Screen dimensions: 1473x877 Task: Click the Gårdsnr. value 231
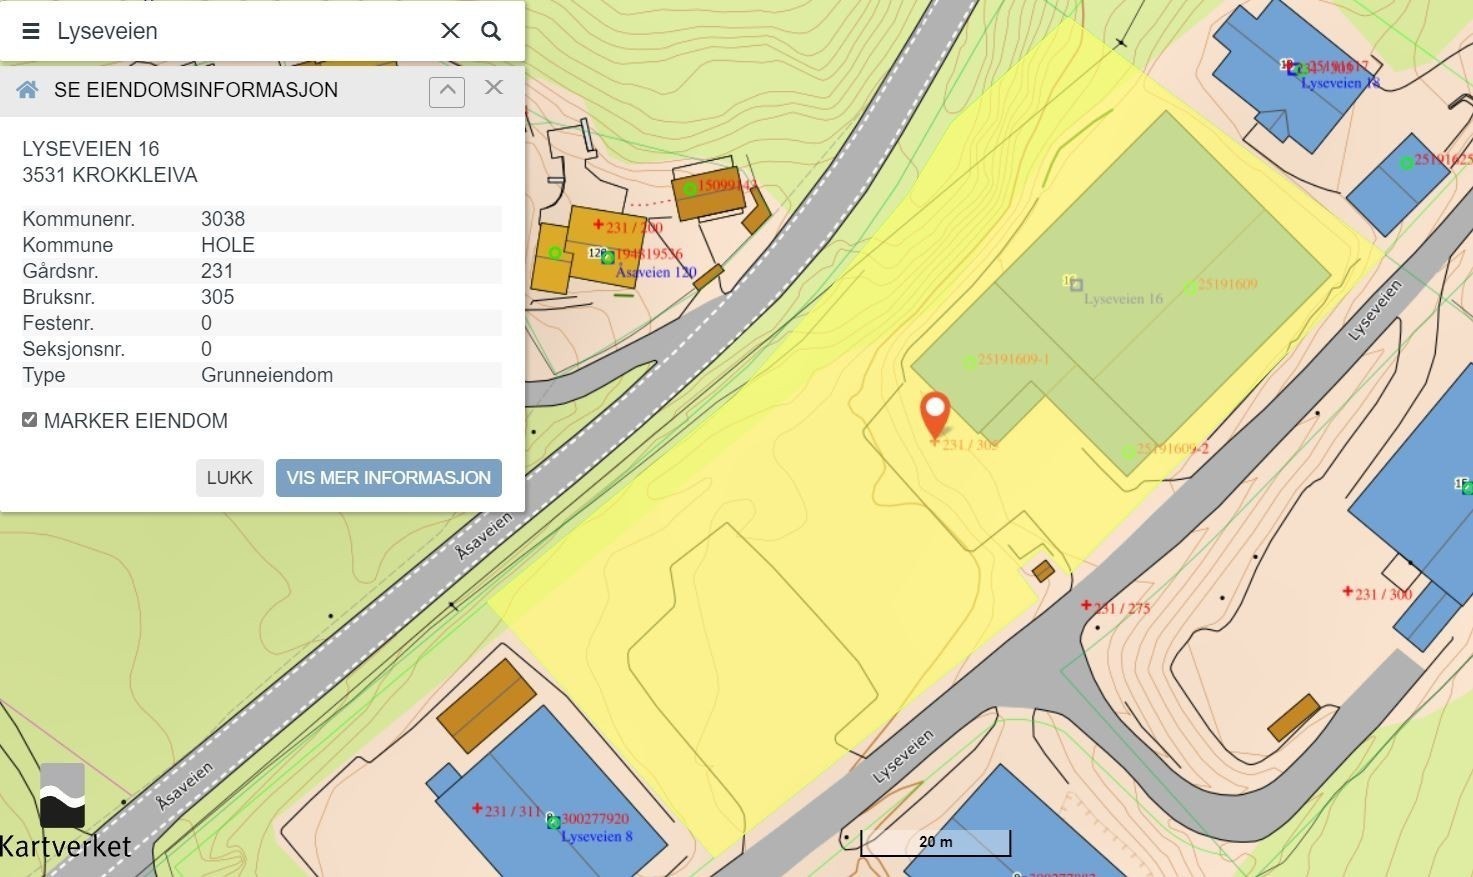pos(217,271)
